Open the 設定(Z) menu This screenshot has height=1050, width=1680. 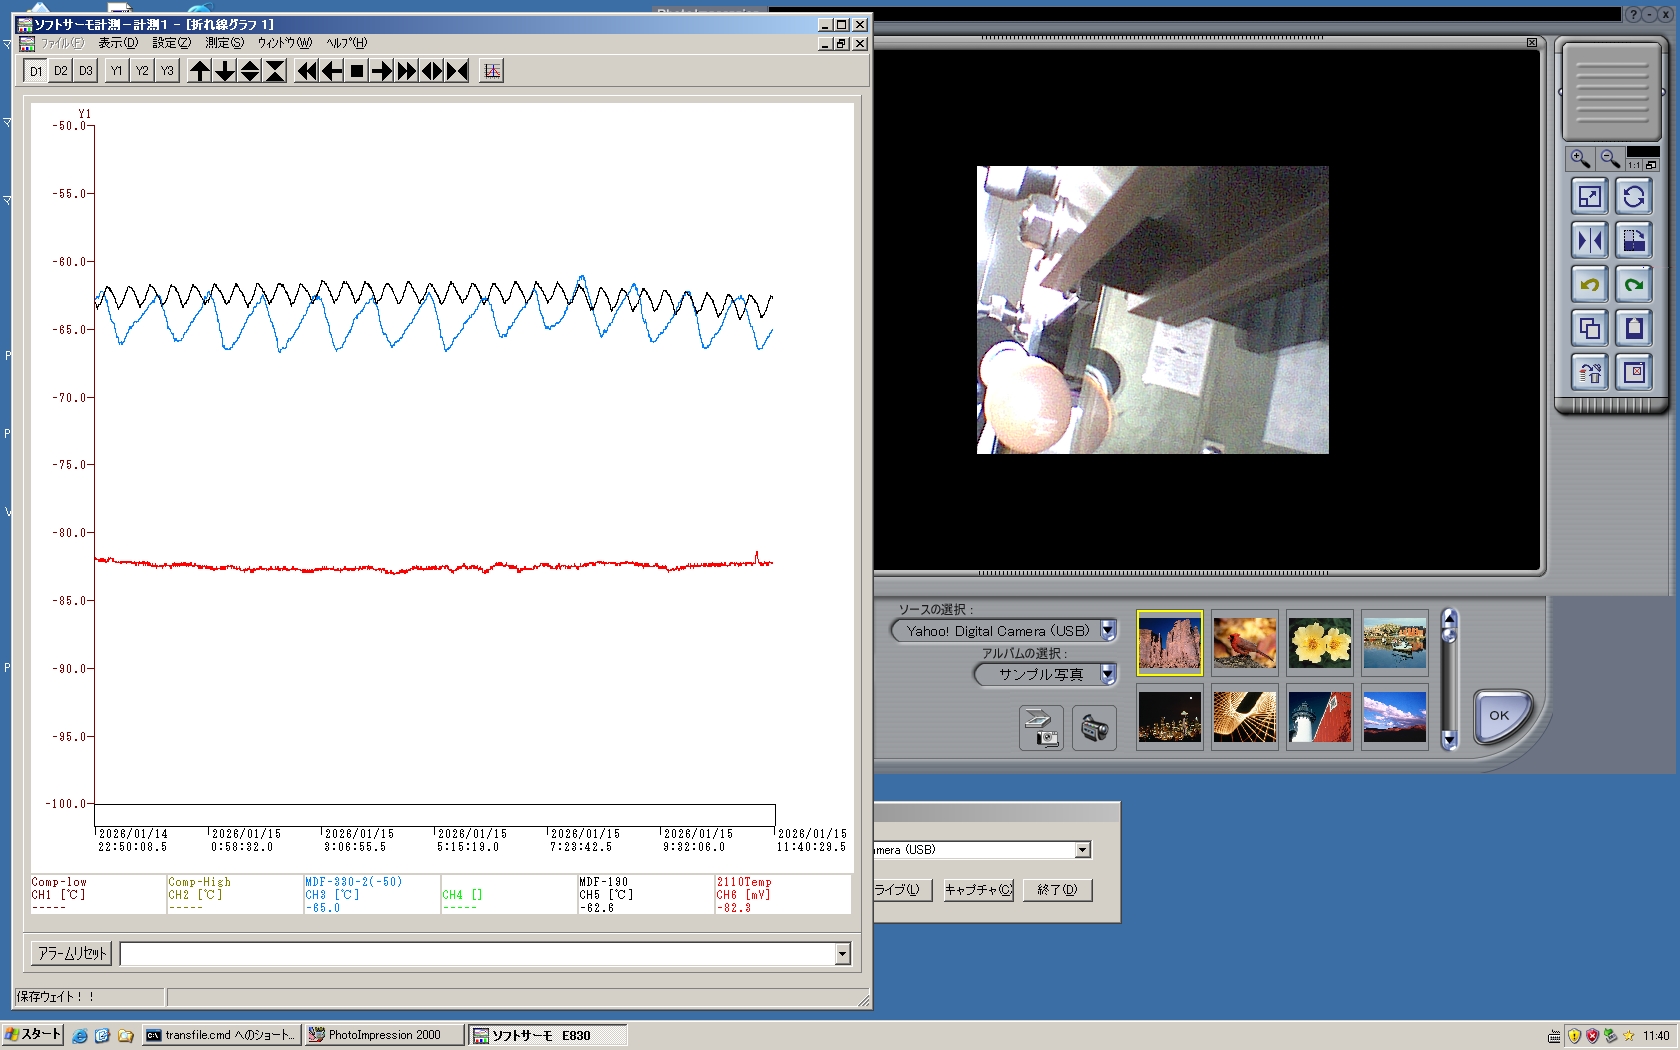pos(171,43)
